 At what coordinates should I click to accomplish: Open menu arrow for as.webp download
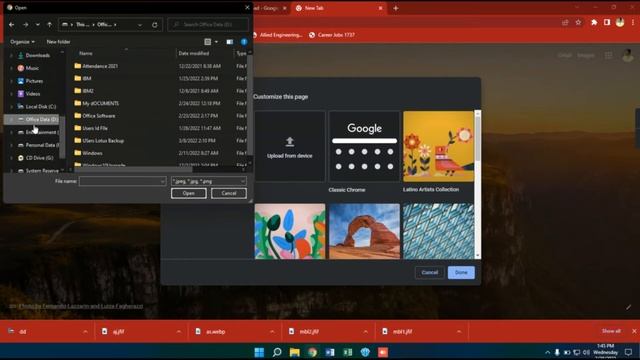click(272, 332)
